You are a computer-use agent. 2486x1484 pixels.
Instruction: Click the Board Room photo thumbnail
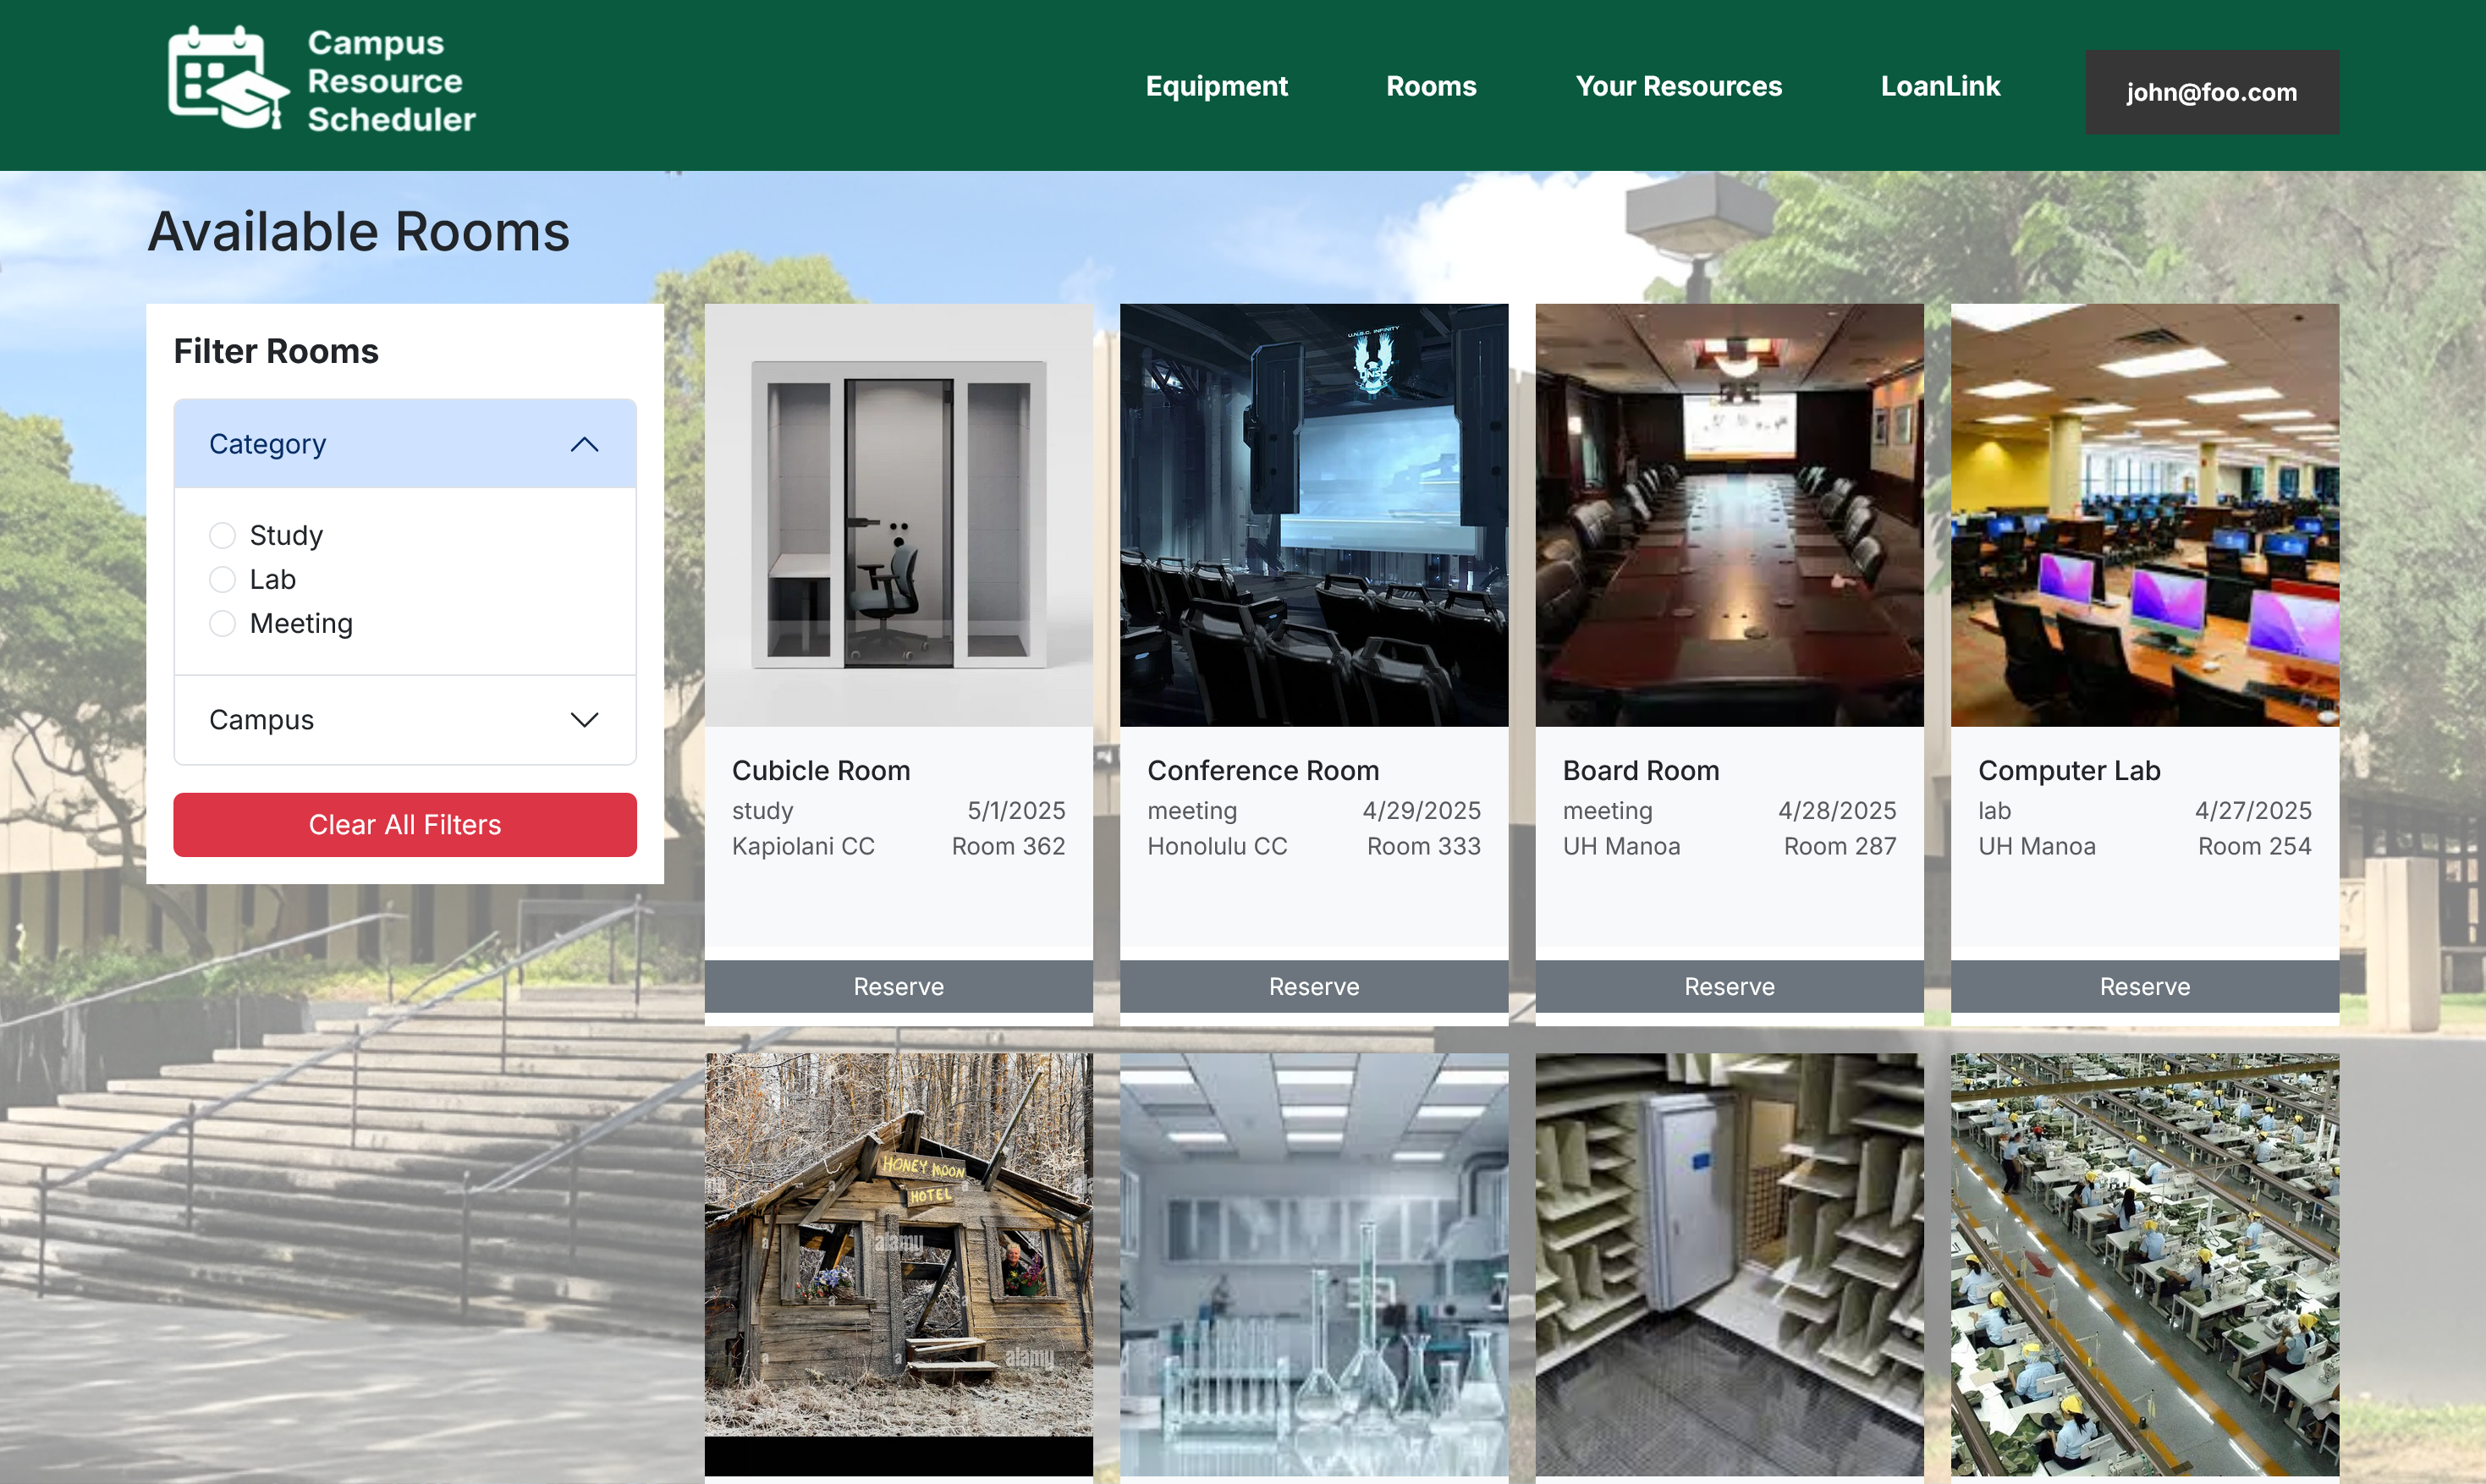pos(1729,515)
